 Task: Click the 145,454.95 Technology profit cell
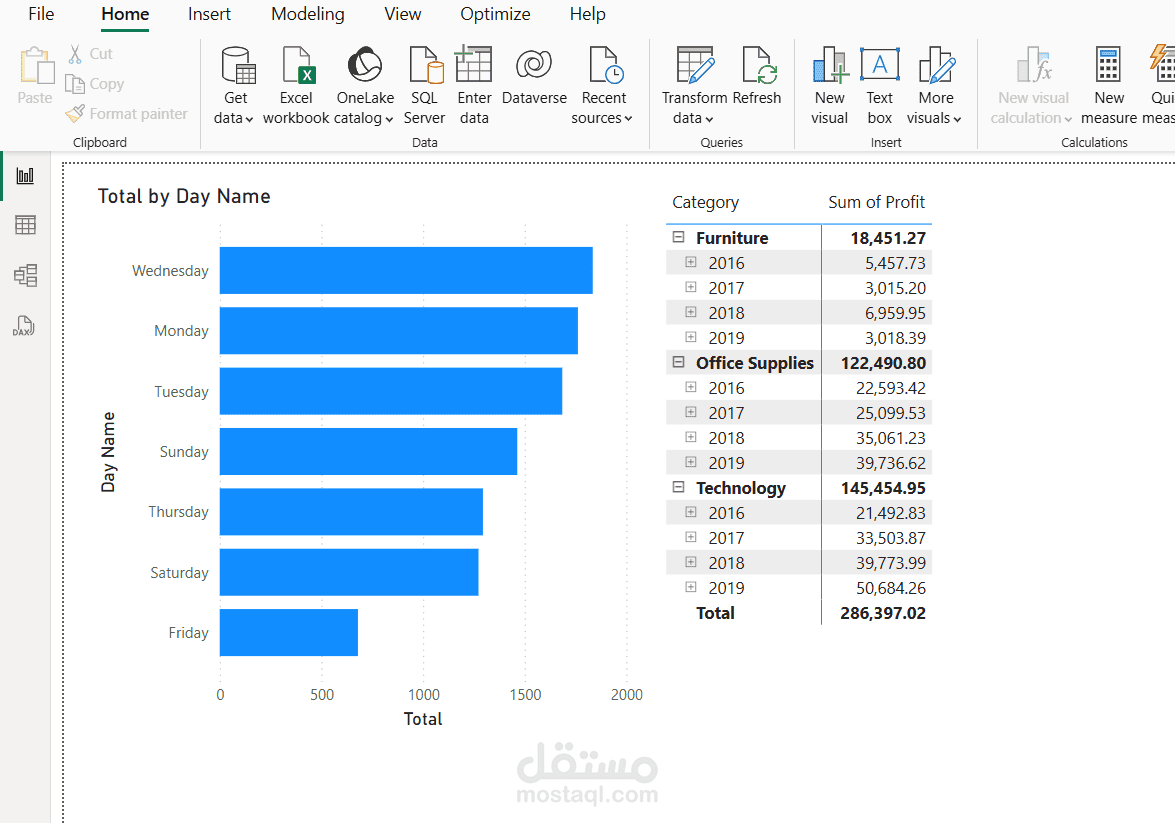point(883,488)
